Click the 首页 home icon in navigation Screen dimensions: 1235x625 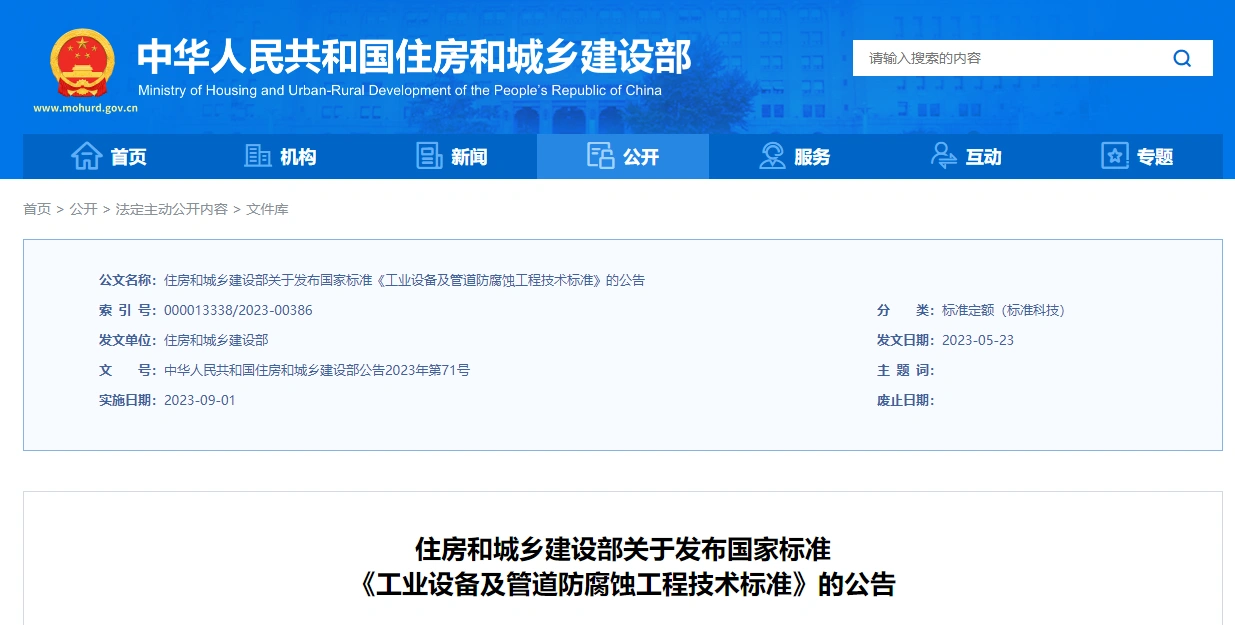click(x=87, y=156)
